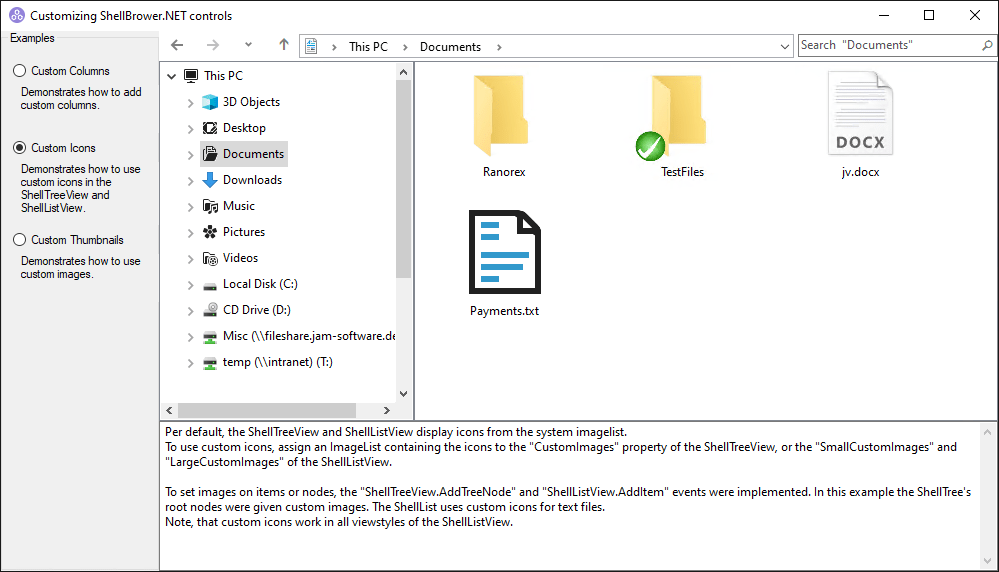Click the This PC breadcrumb segment
Screen dimensions: 999x572
pyautogui.click(x=367, y=47)
